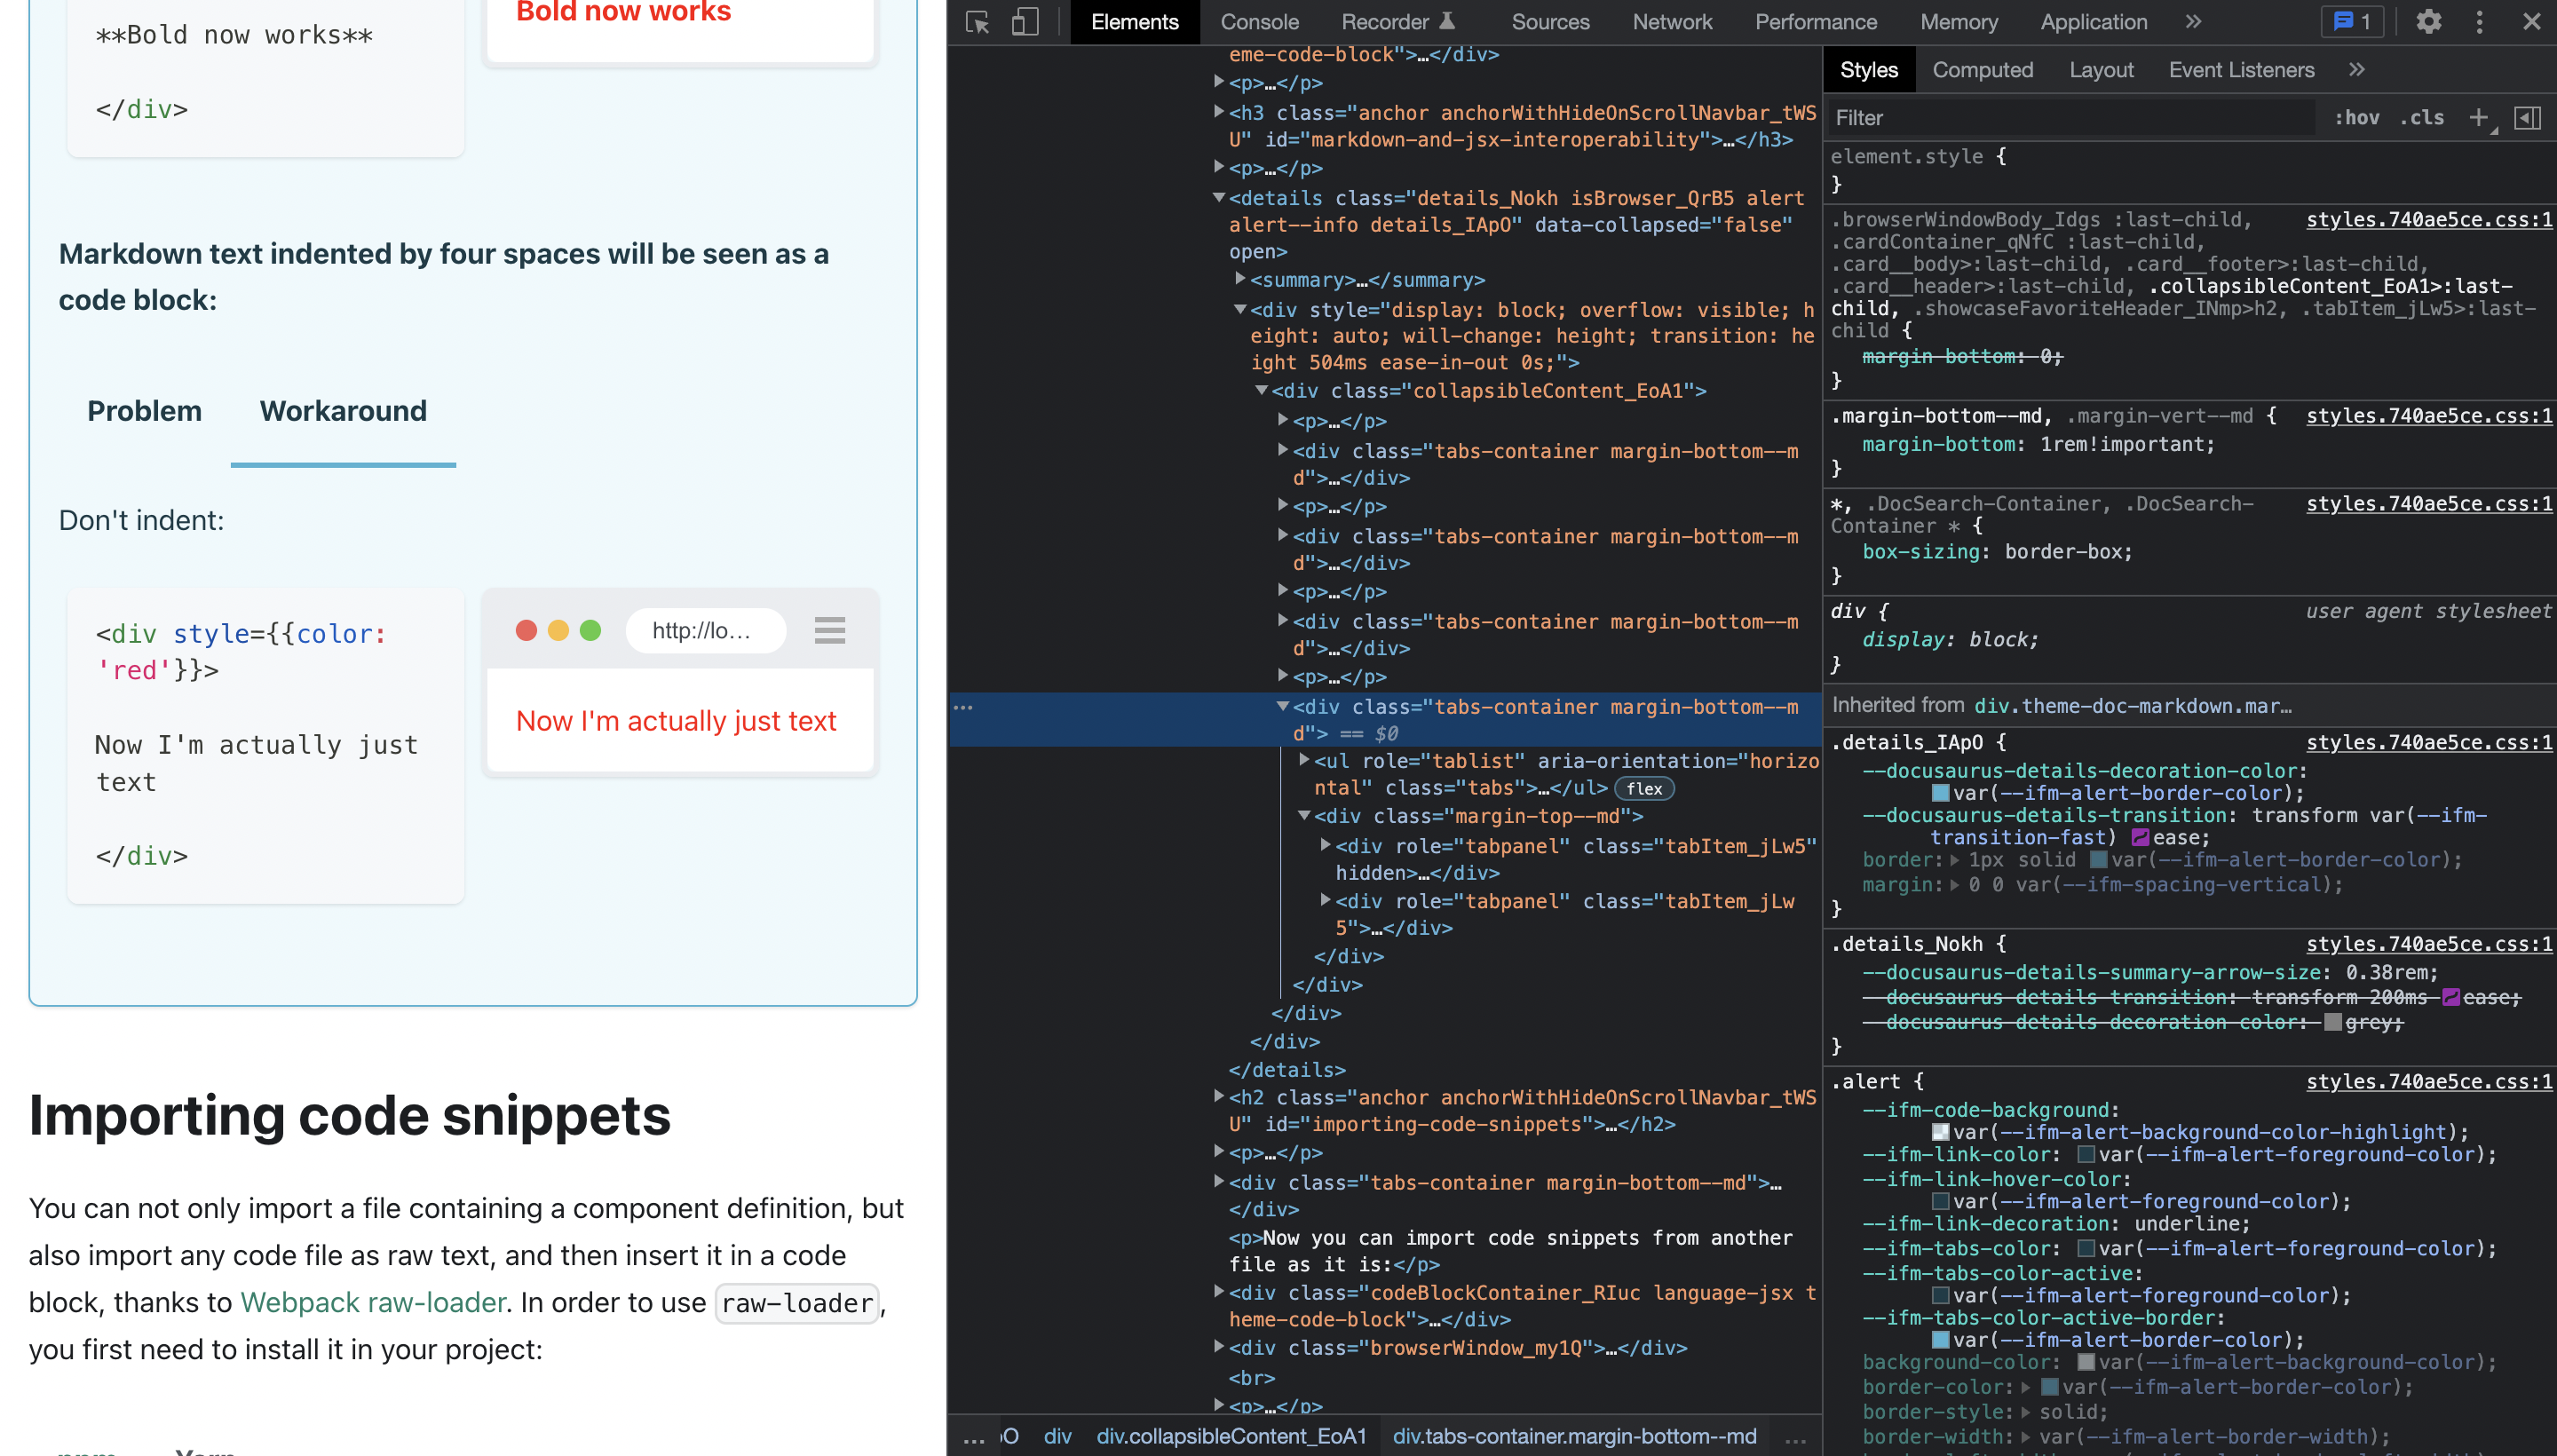The image size is (2557, 1456).
Task: Toggle the device toolbar icon
Action: coord(1025,22)
